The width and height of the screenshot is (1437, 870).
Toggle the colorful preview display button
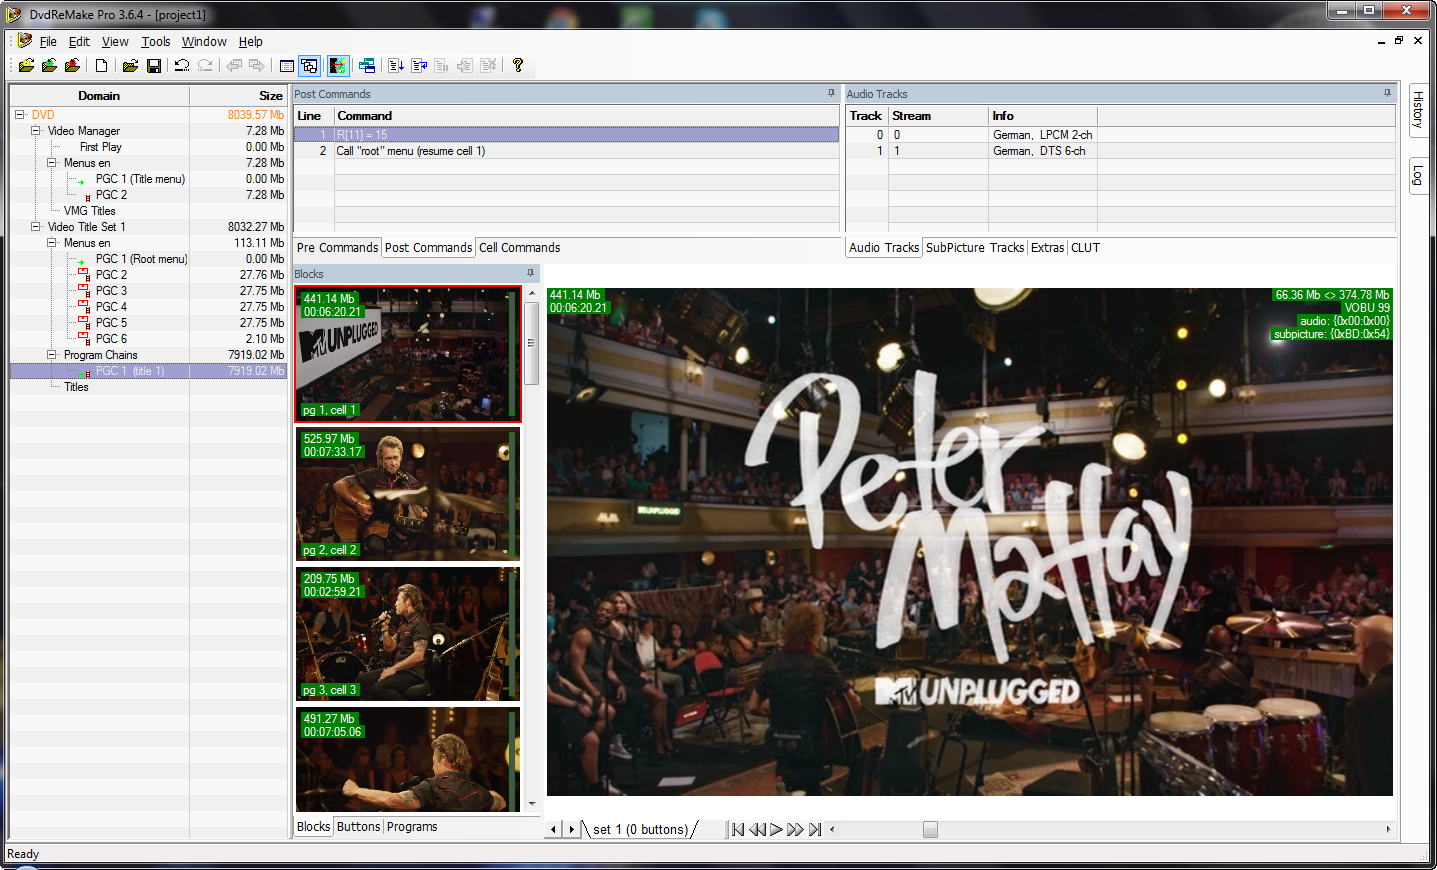coord(338,66)
